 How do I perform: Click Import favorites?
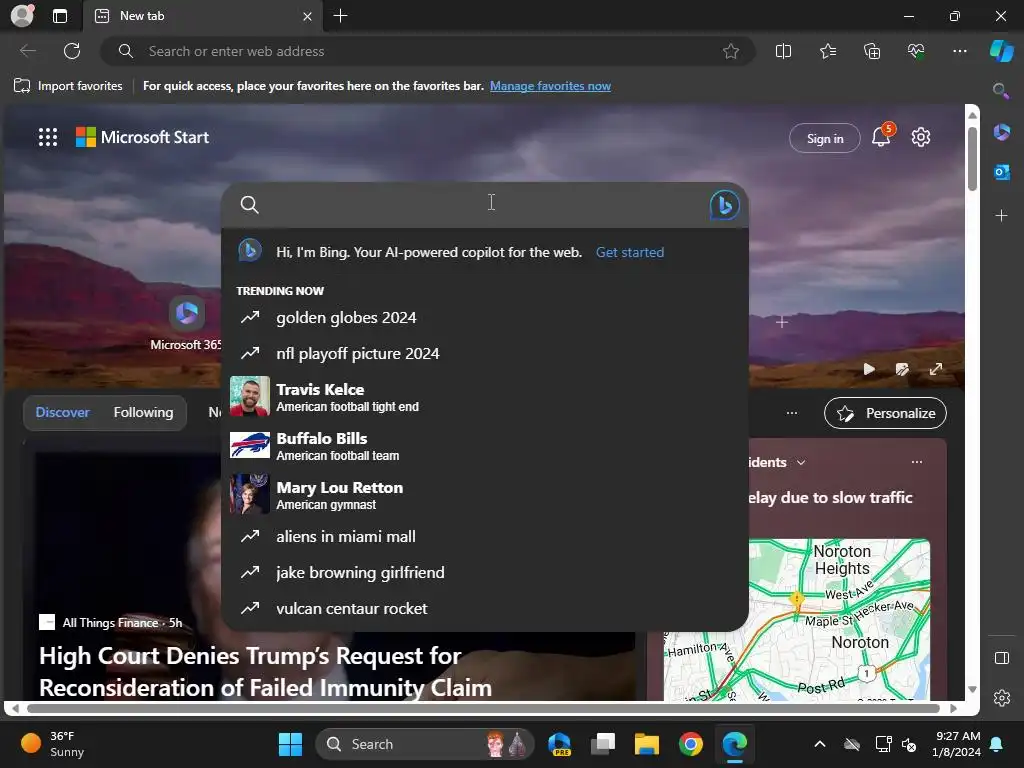pyautogui.click(x=68, y=86)
